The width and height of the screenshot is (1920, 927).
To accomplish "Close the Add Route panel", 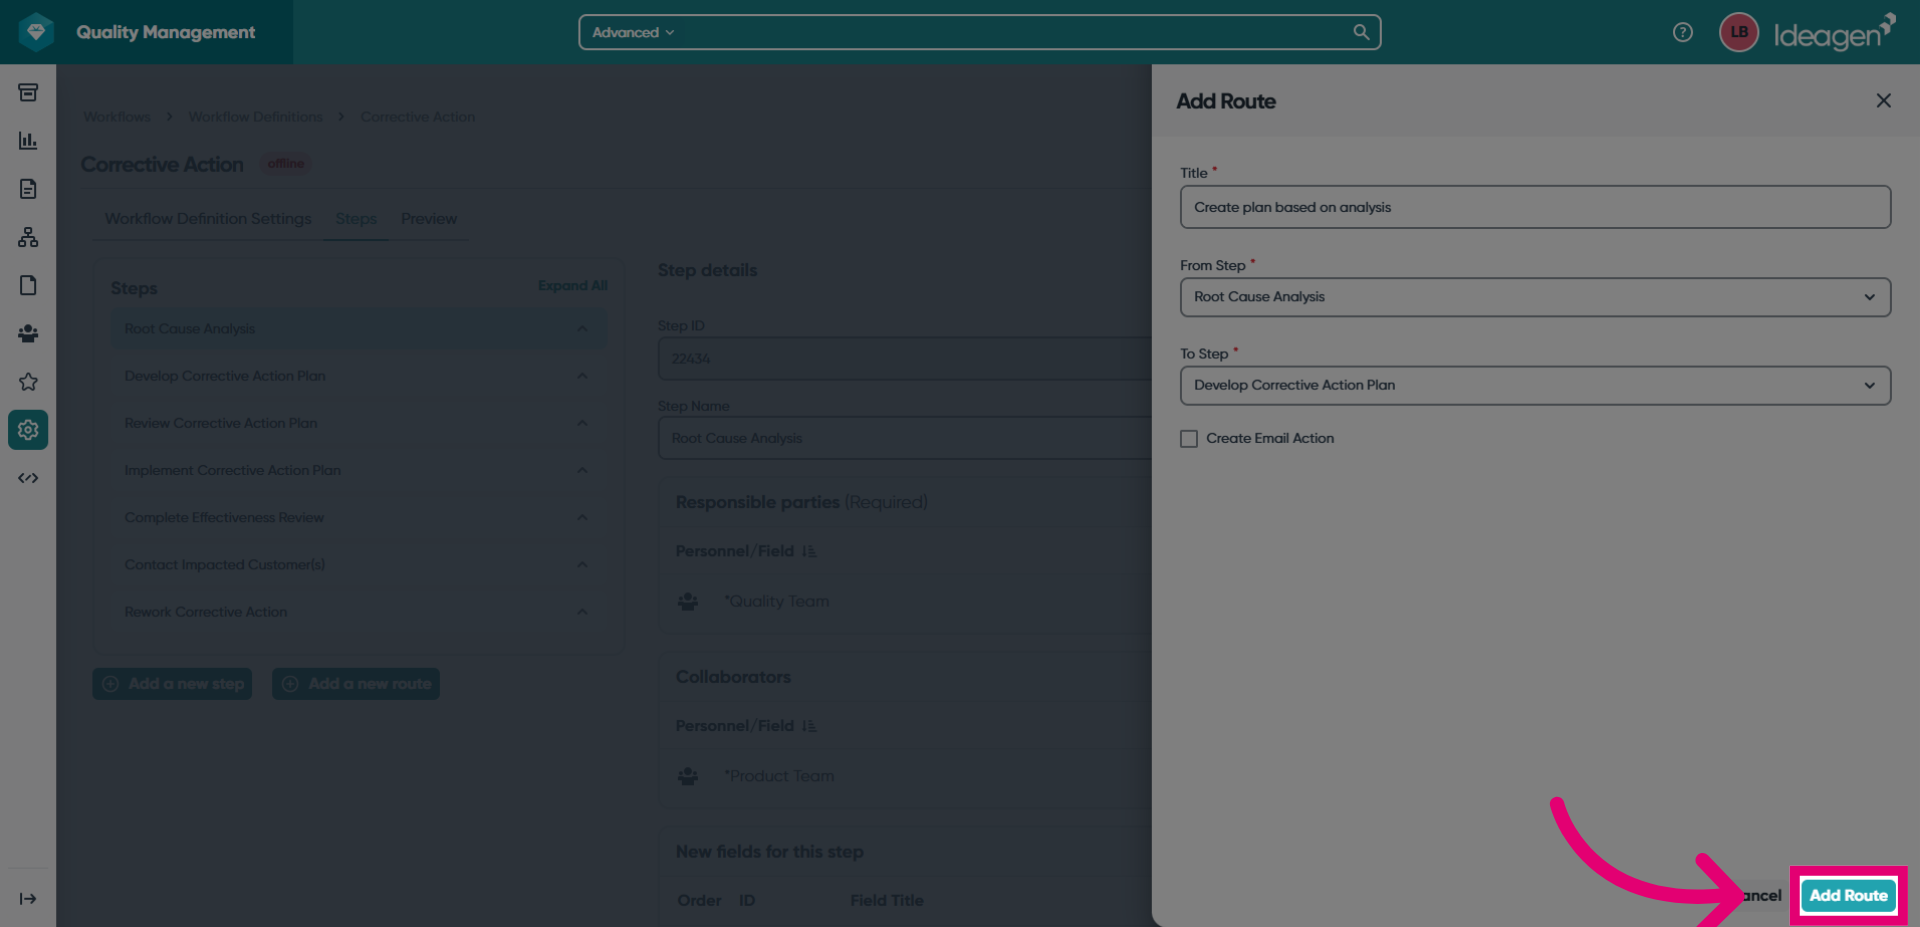I will click(1883, 100).
